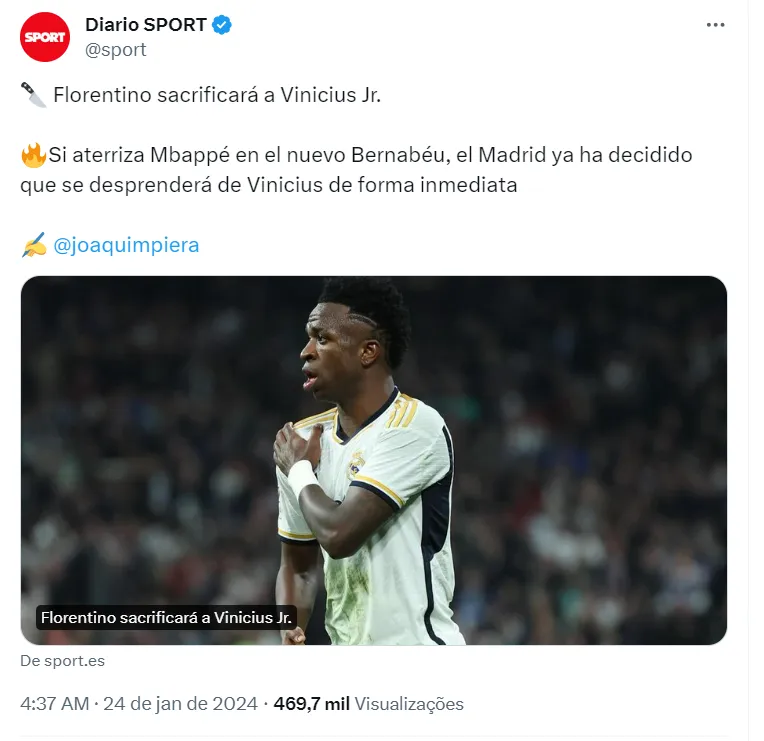Image resolution: width=764 pixels, height=741 pixels.
Task: Follow the 'De sport.es' source link
Action: (62, 661)
